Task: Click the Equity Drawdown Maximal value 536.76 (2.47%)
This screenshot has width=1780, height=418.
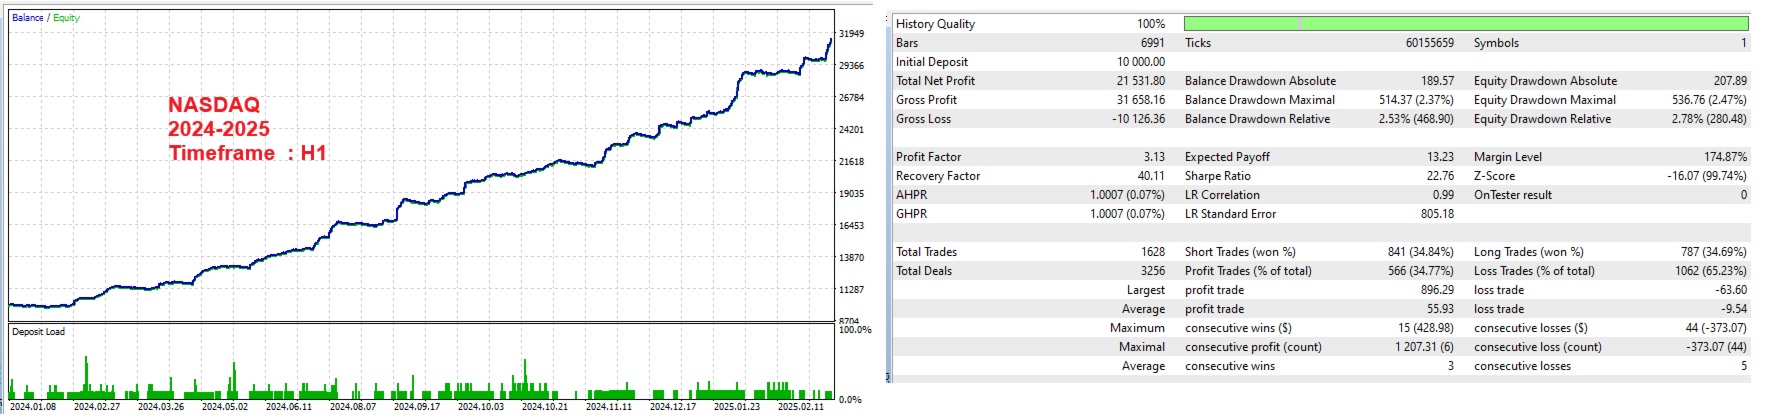Action: tap(1710, 100)
